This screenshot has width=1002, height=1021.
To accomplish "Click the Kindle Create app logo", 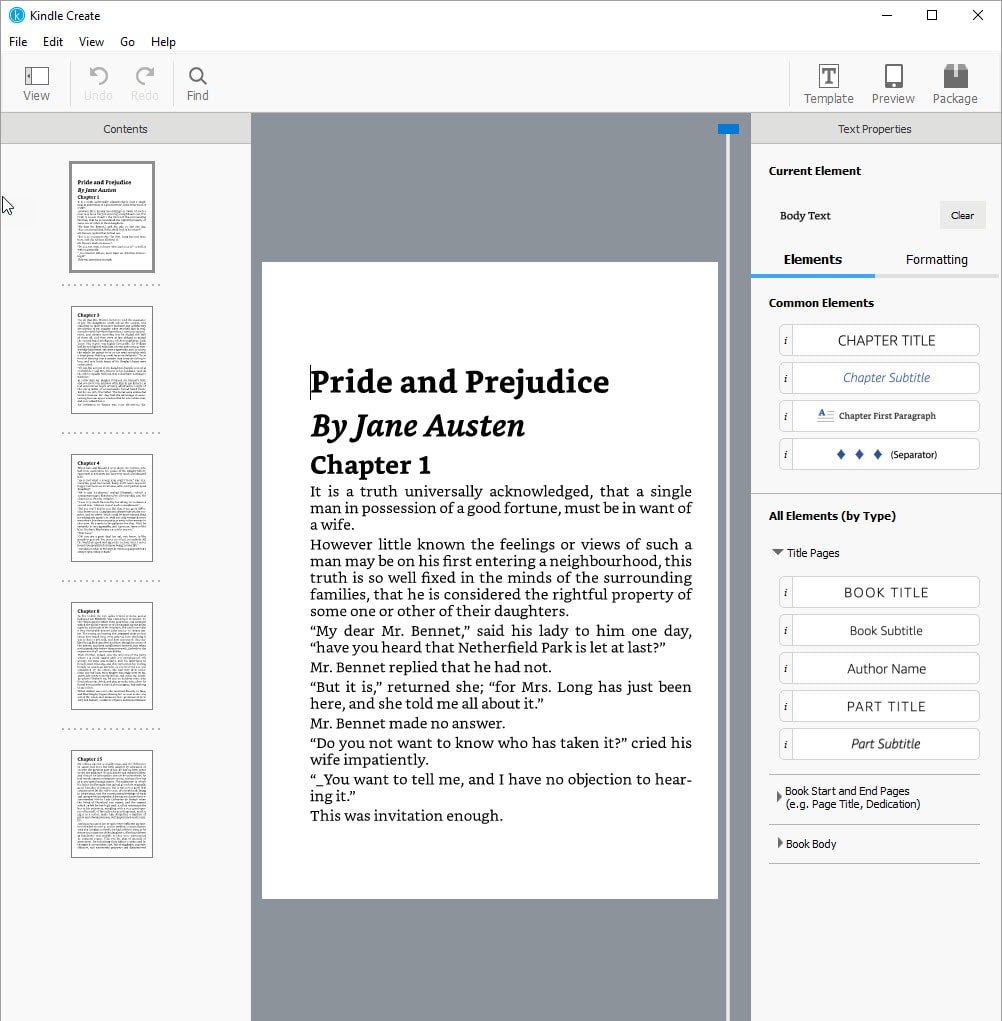I will (16, 15).
